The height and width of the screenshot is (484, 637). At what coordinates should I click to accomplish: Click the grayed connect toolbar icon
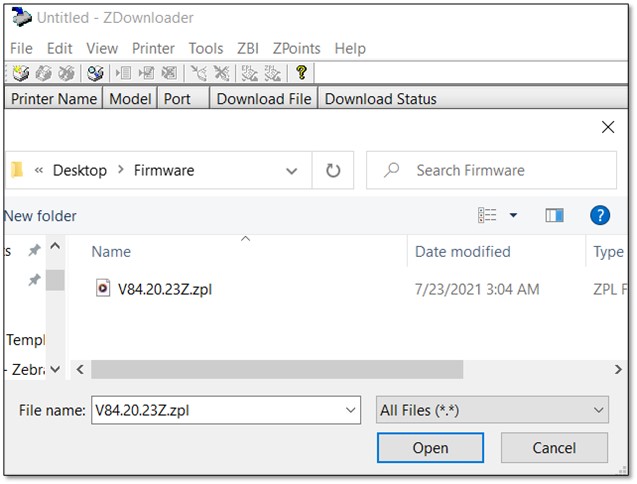click(x=199, y=73)
